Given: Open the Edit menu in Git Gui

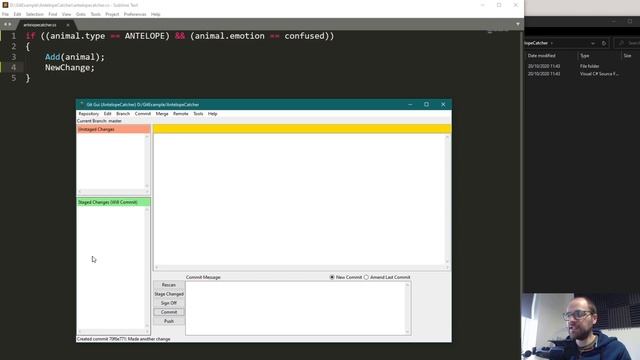Looking at the screenshot, I should coord(107,114).
